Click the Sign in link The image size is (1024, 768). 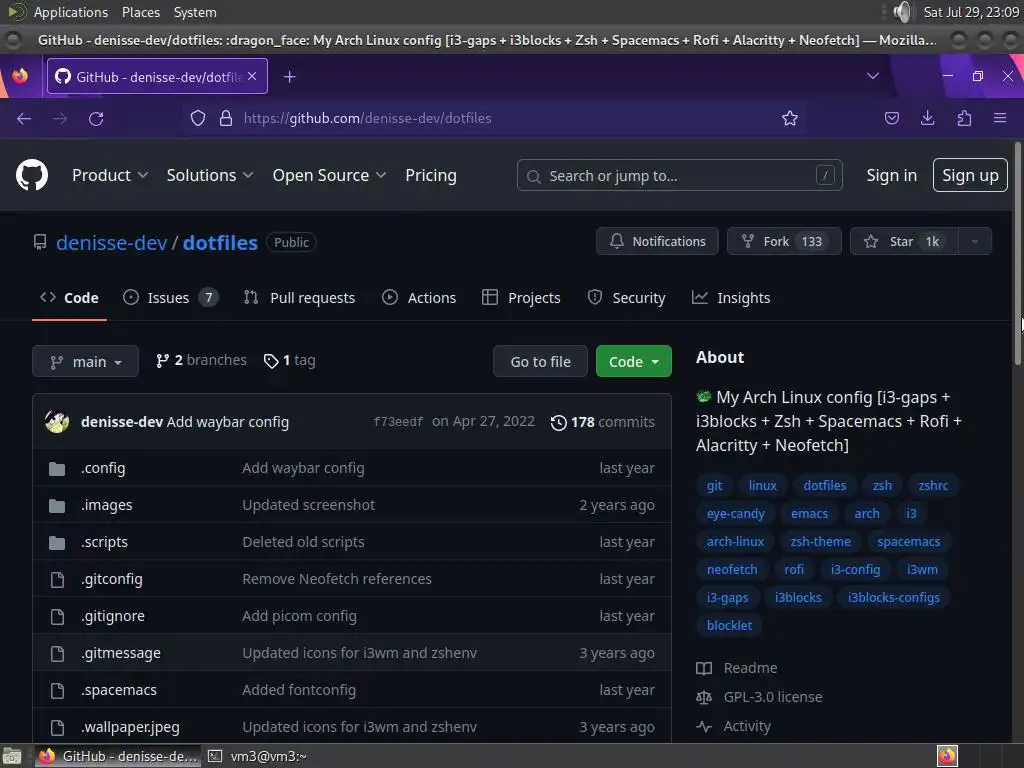click(891, 175)
